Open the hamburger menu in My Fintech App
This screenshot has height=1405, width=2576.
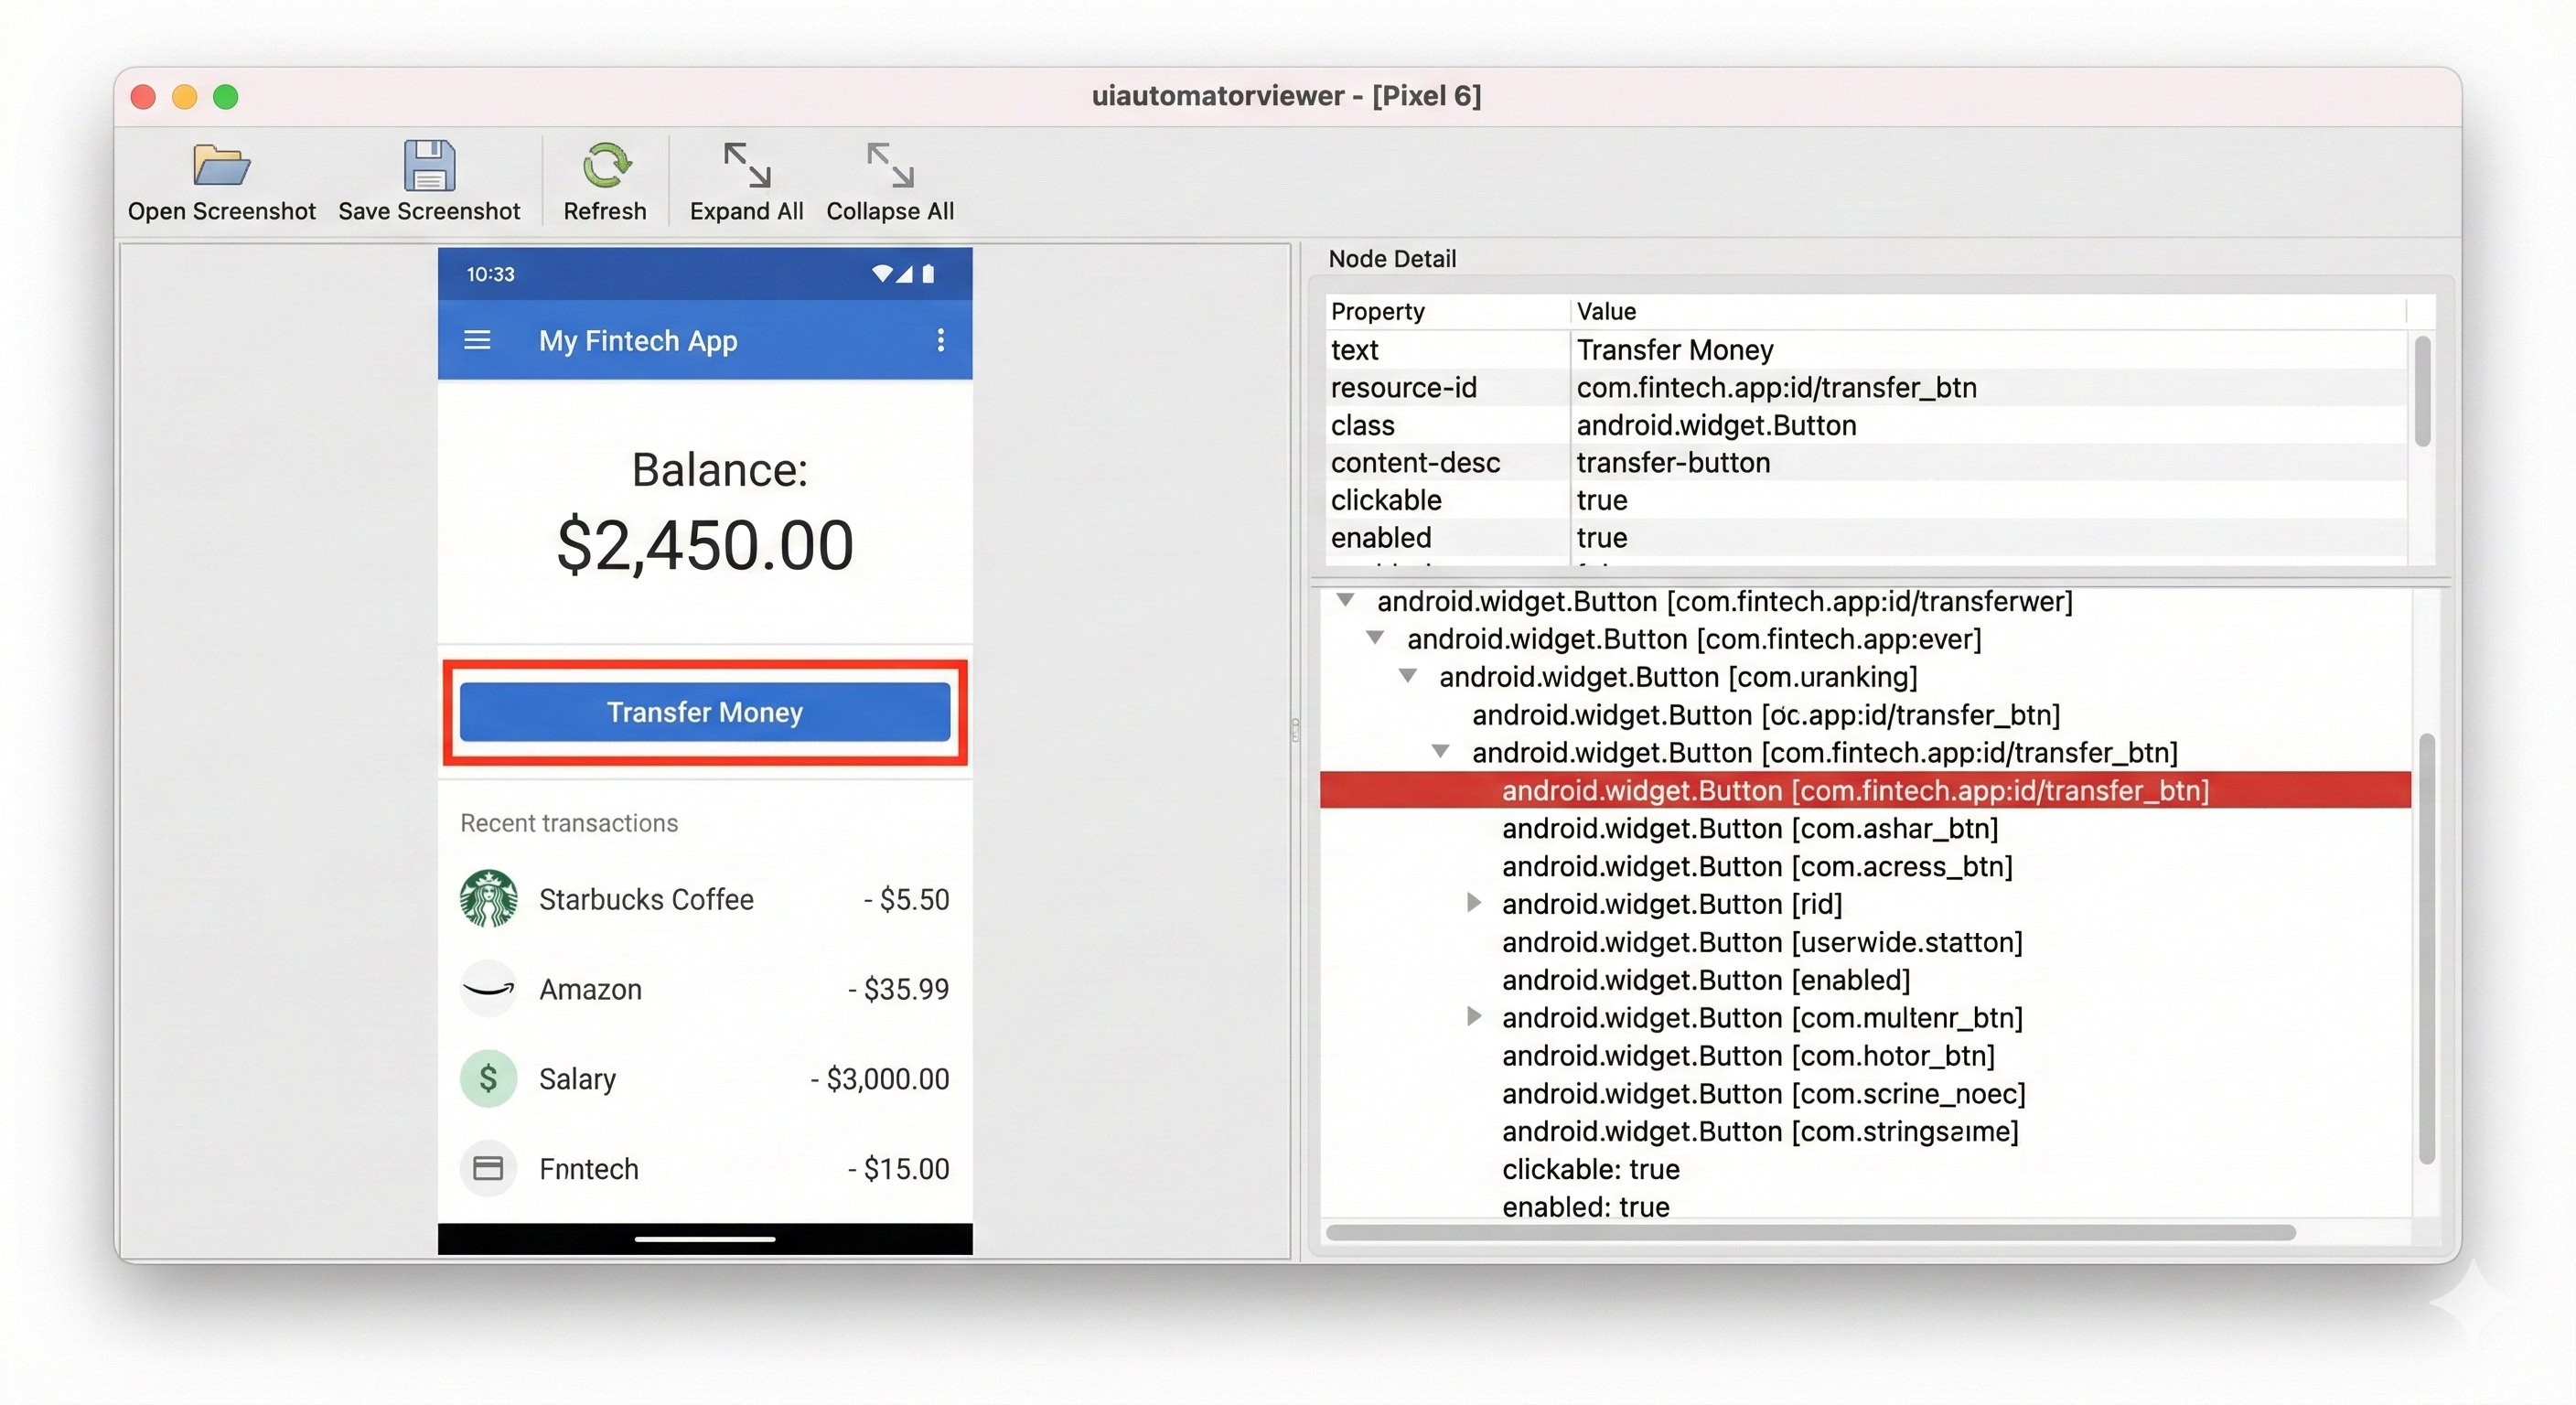click(x=479, y=340)
